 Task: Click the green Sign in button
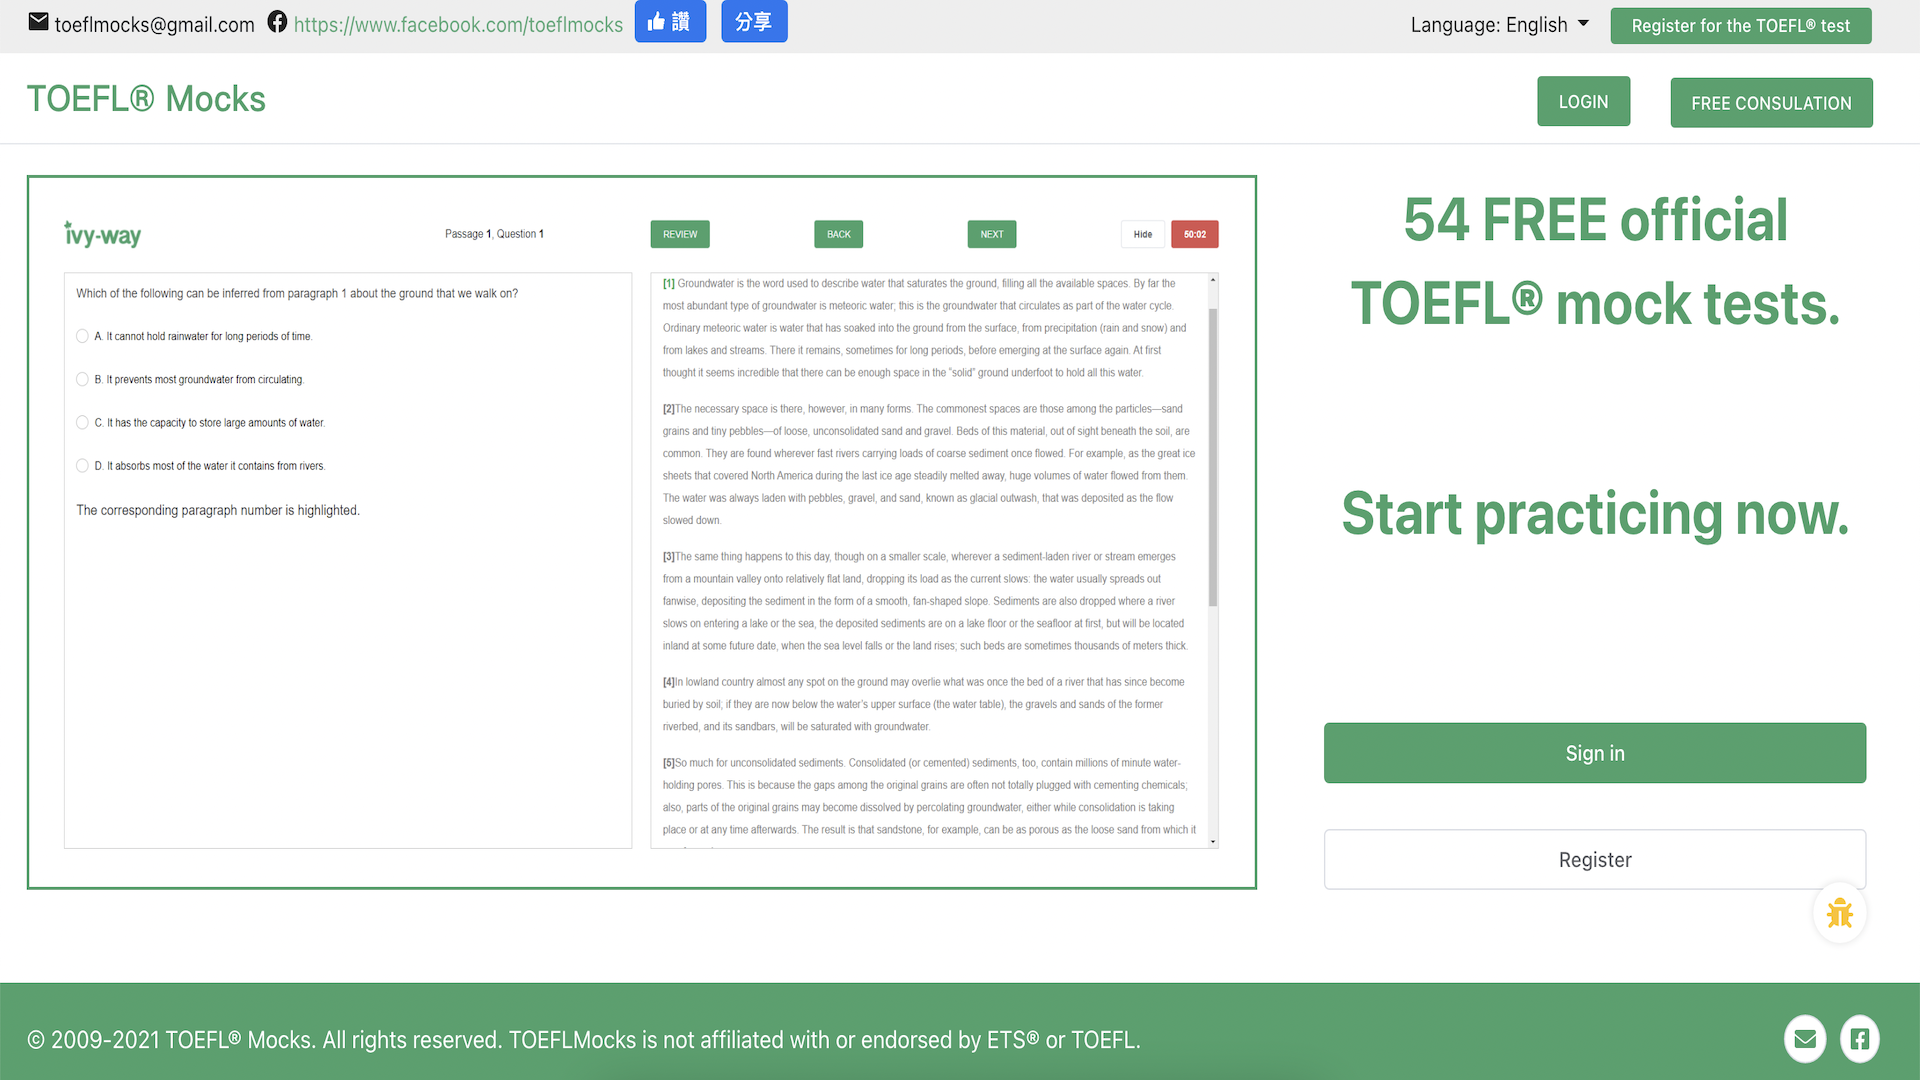[1595, 753]
